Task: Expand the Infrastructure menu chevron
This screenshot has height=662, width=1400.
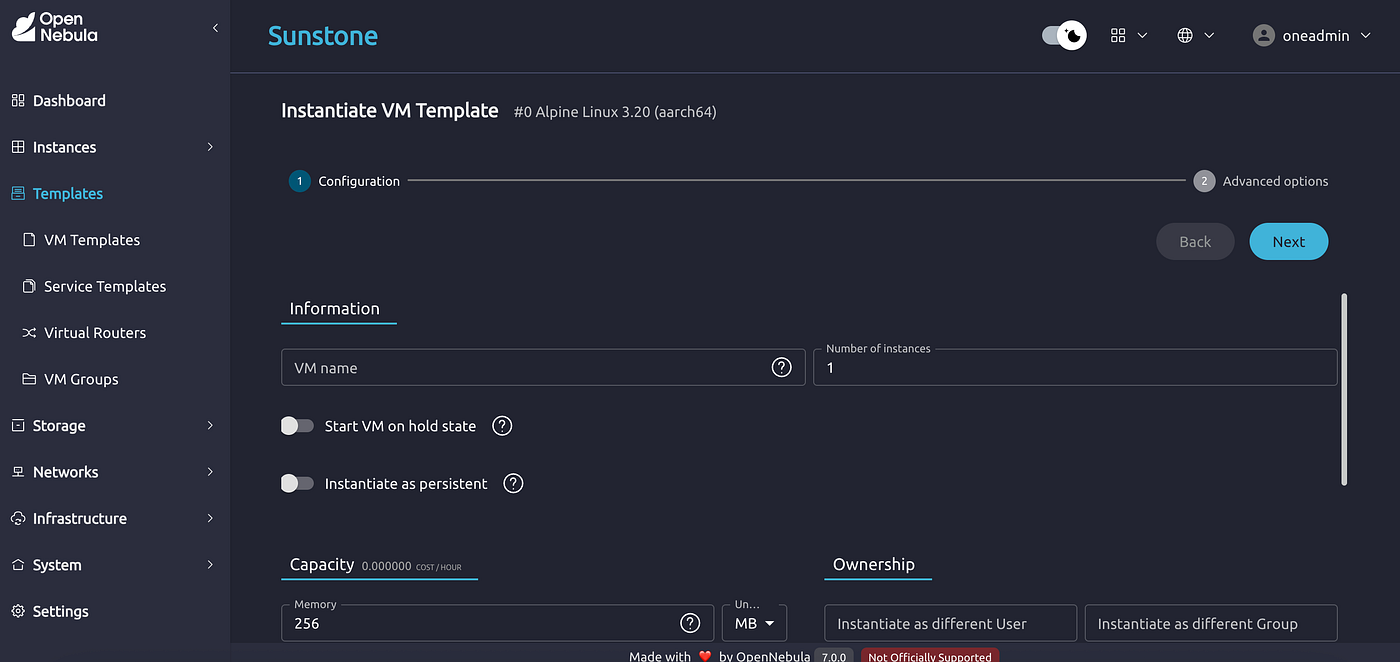Action: 210,519
